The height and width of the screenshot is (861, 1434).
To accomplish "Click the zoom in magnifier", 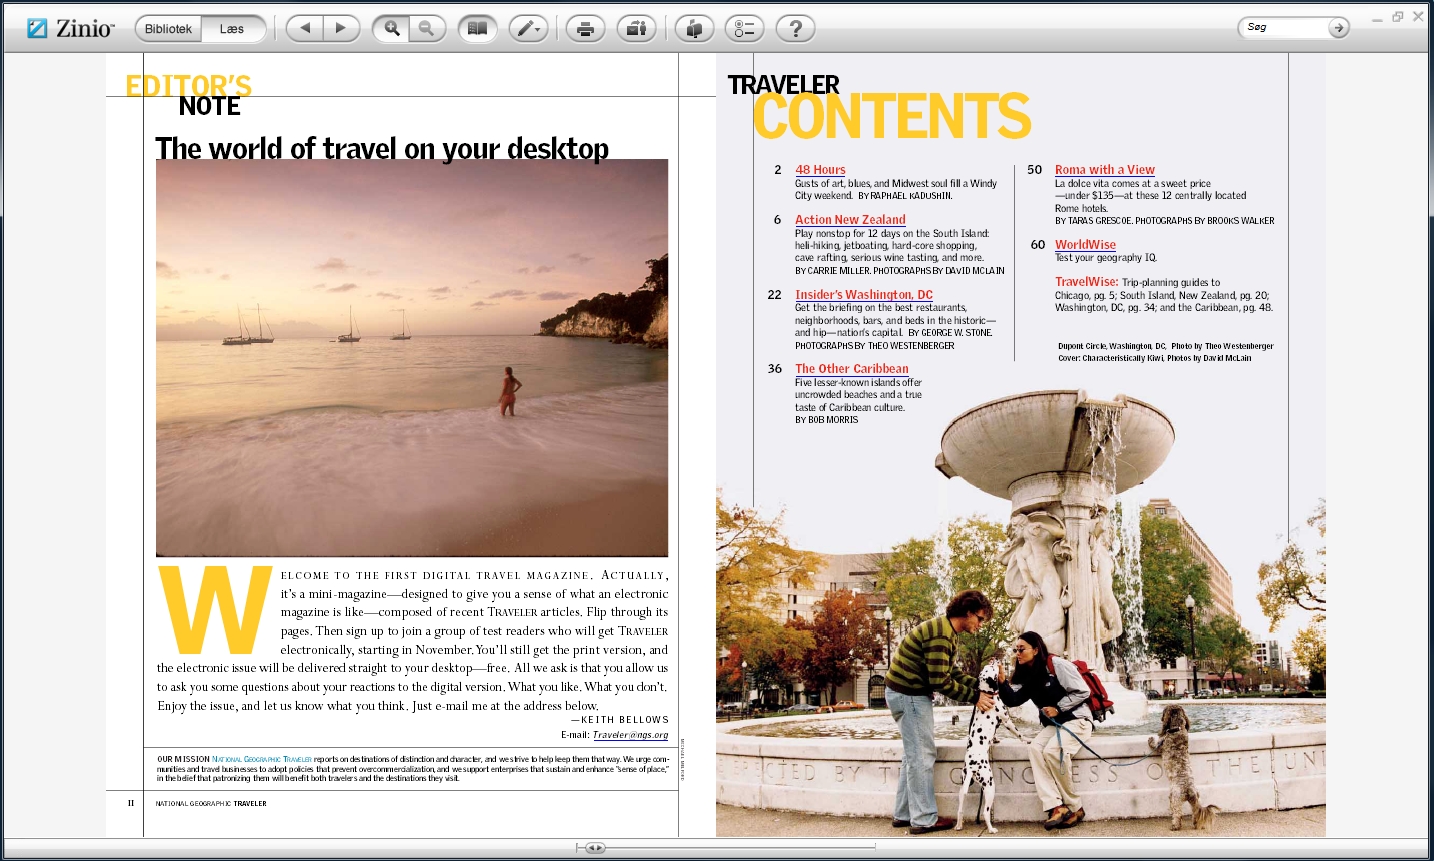I will tap(391, 29).
